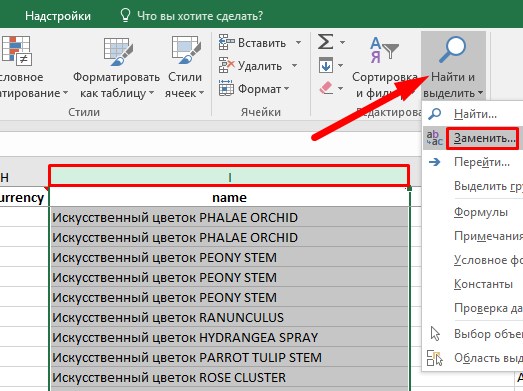Click the blue arrow Go To icon

pyautogui.click(x=434, y=162)
